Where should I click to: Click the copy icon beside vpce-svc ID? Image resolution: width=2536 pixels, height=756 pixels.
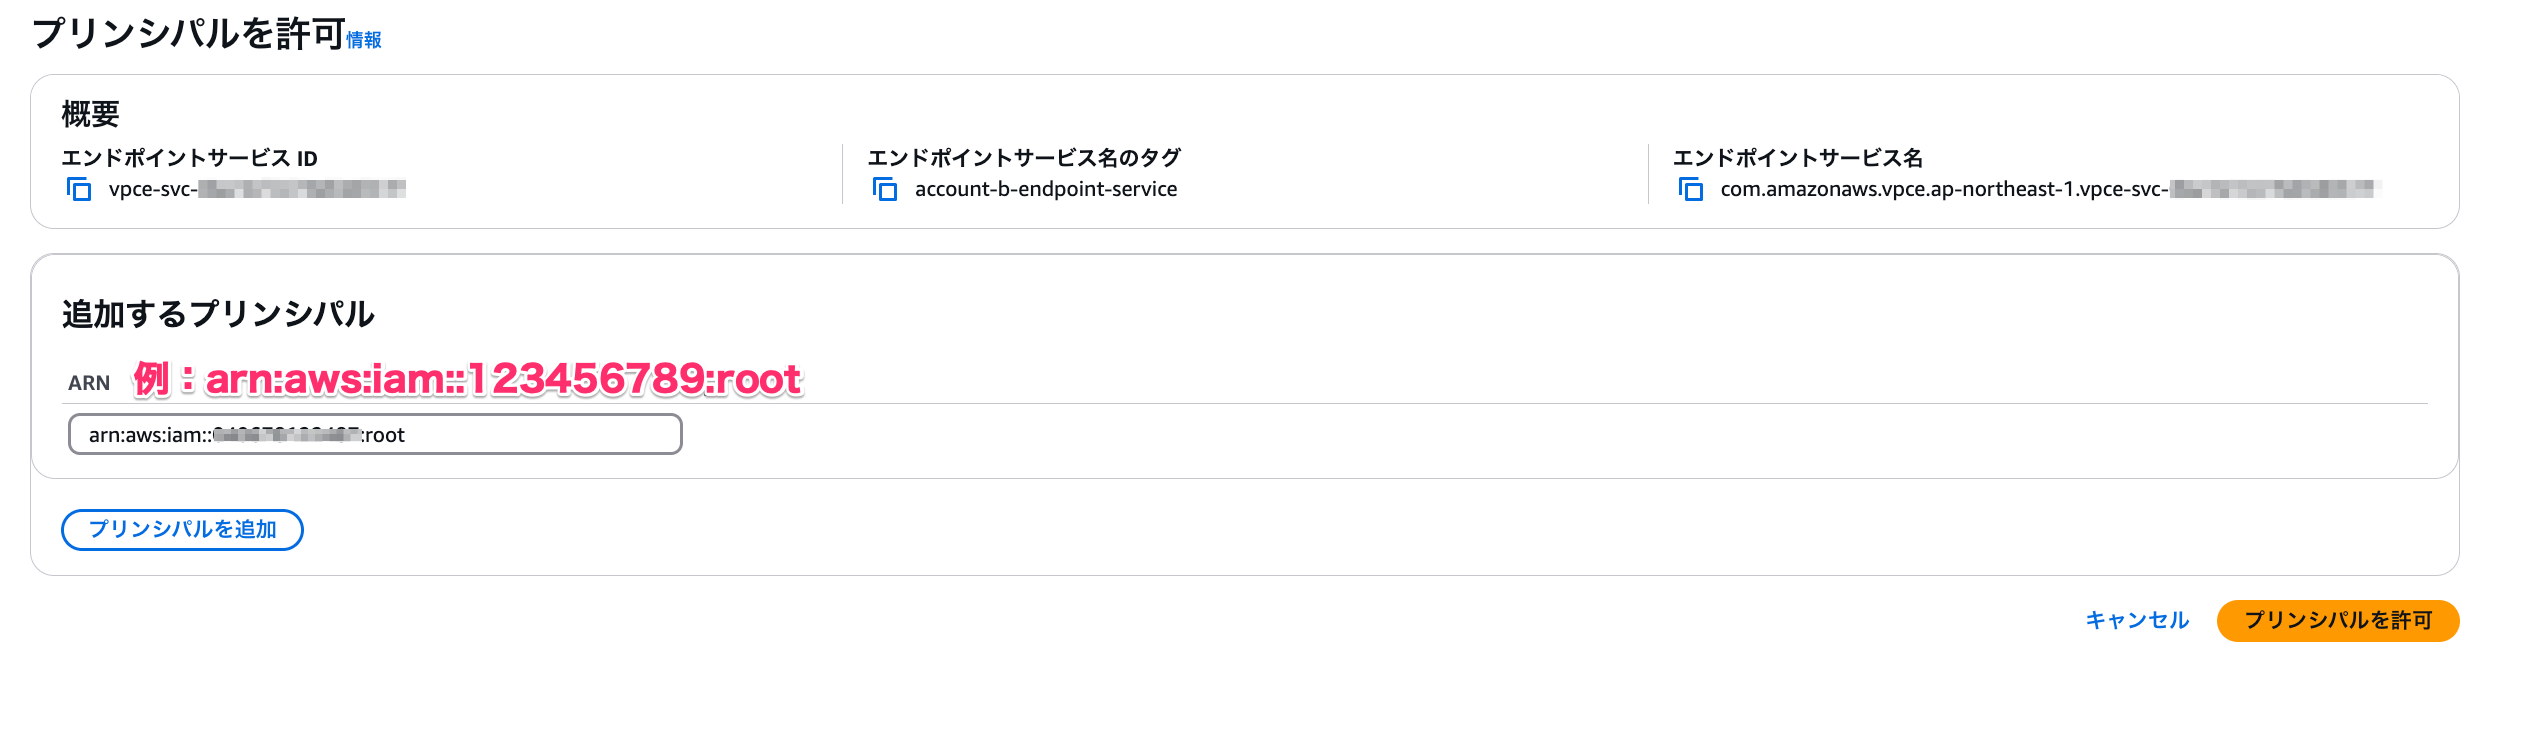pos(78,188)
